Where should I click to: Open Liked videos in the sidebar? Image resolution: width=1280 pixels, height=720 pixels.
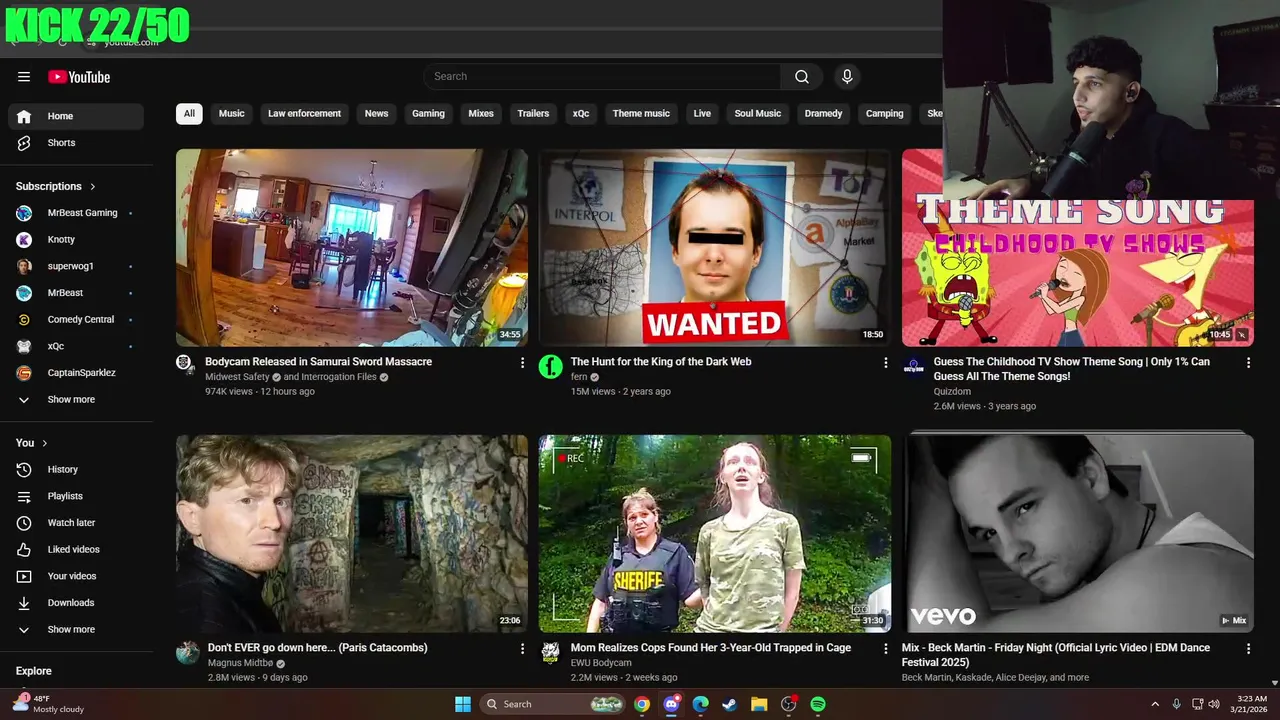click(x=76, y=549)
